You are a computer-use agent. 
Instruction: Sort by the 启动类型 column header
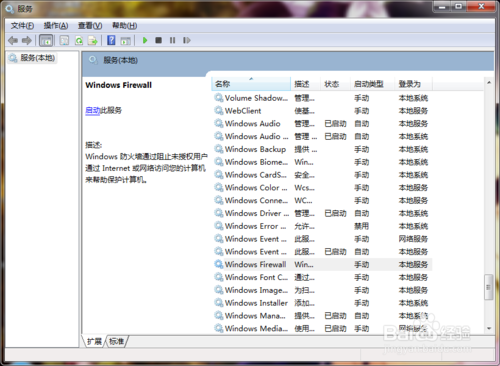[x=373, y=84]
